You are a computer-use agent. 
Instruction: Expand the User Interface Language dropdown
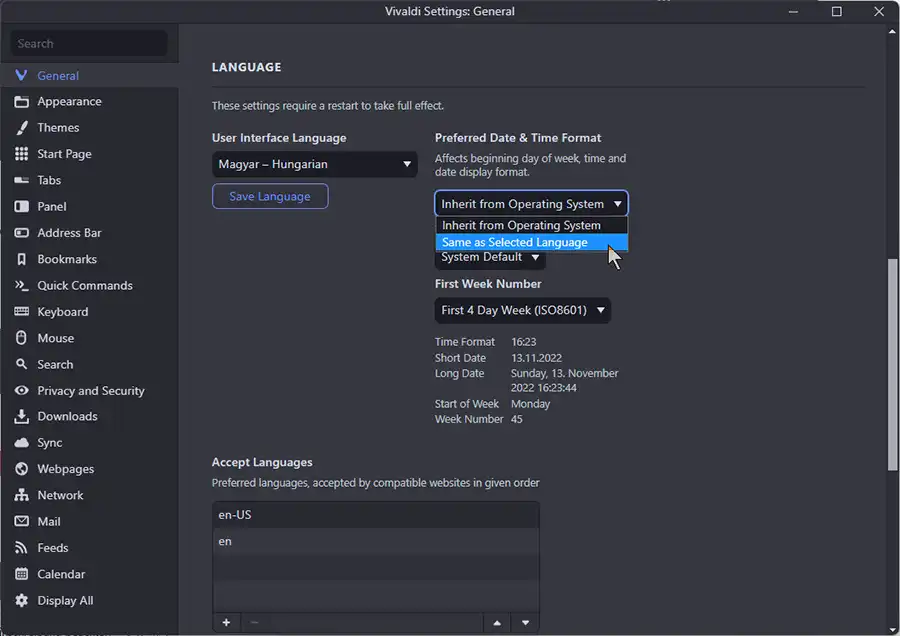314,164
